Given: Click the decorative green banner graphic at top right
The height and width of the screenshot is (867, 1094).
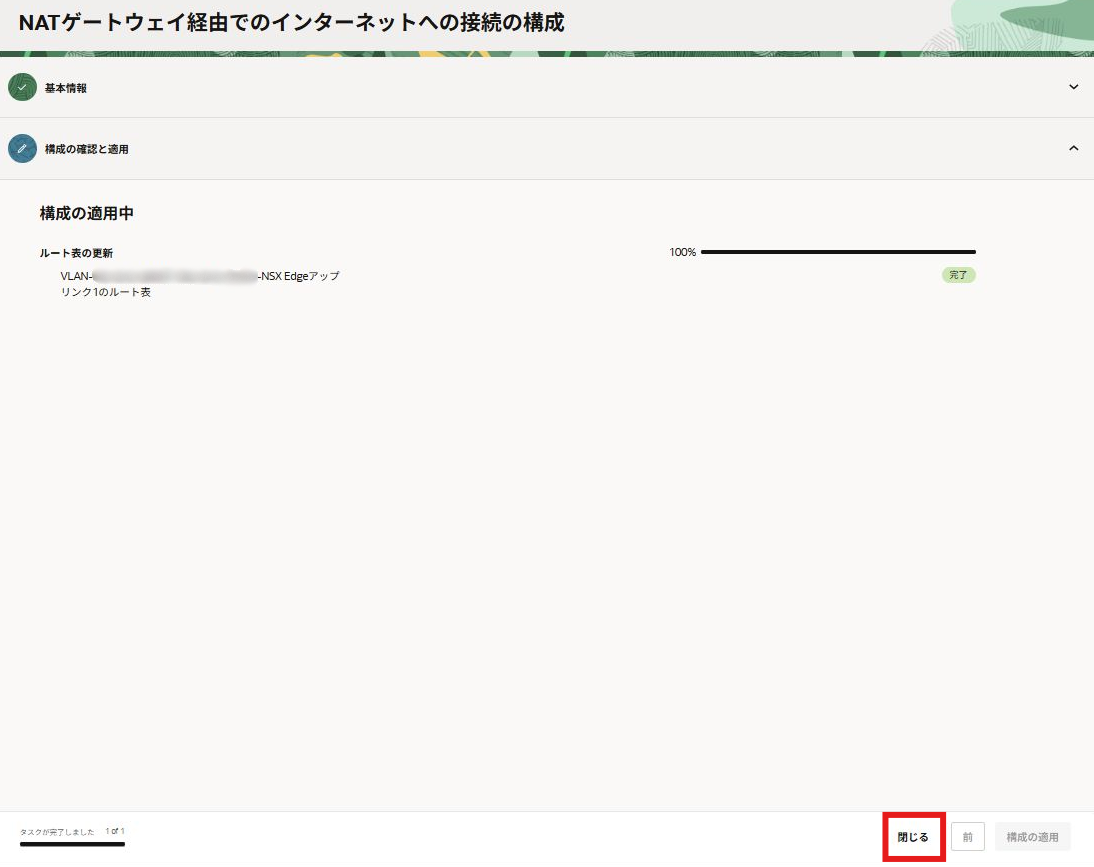Looking at the screenshot, I should point(1010,25).
